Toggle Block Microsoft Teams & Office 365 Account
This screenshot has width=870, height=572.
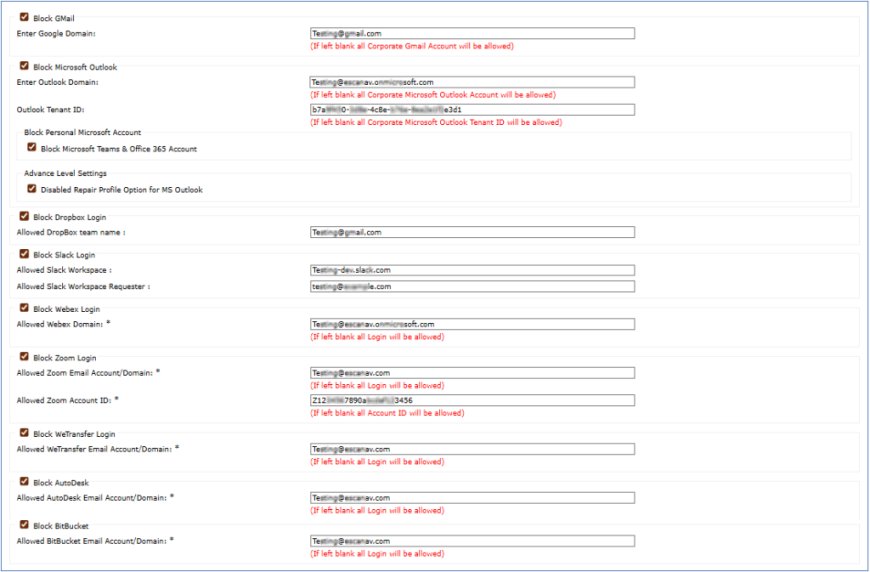pyautogui.click(x=32, y=147)
